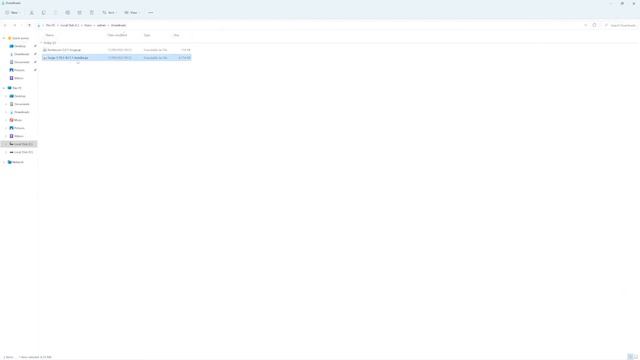Screen dimensions: 640x360
Task: Open pinned Downloads under Quick access
Action: 21,54
